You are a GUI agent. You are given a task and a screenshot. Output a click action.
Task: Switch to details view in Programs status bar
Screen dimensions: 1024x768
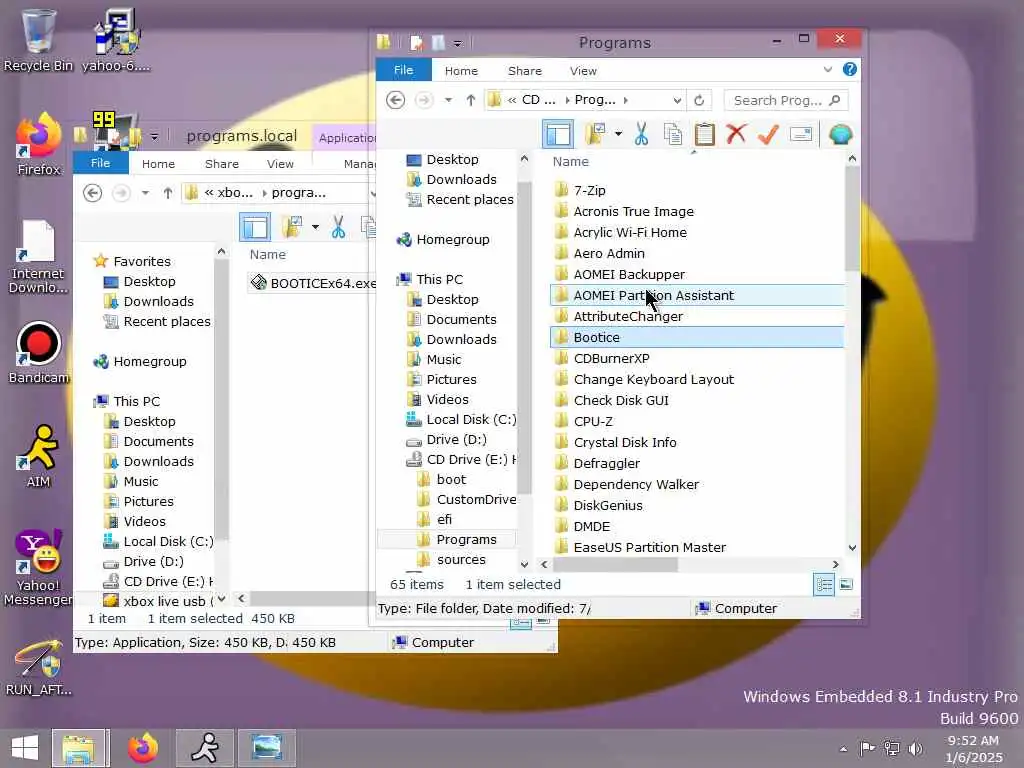pyautogui.click(x=824, y=584)
